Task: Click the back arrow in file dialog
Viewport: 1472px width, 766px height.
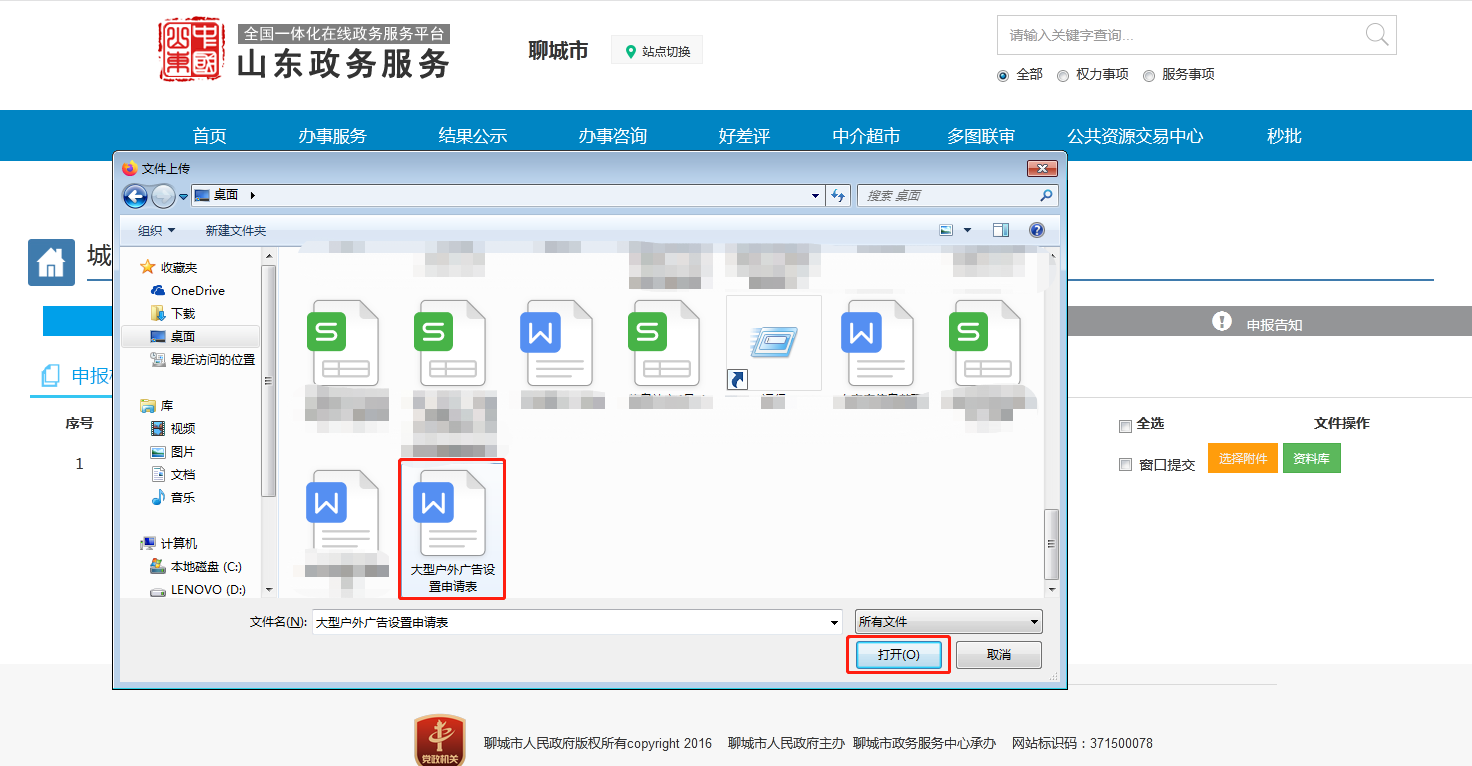Action: [135, 196]
